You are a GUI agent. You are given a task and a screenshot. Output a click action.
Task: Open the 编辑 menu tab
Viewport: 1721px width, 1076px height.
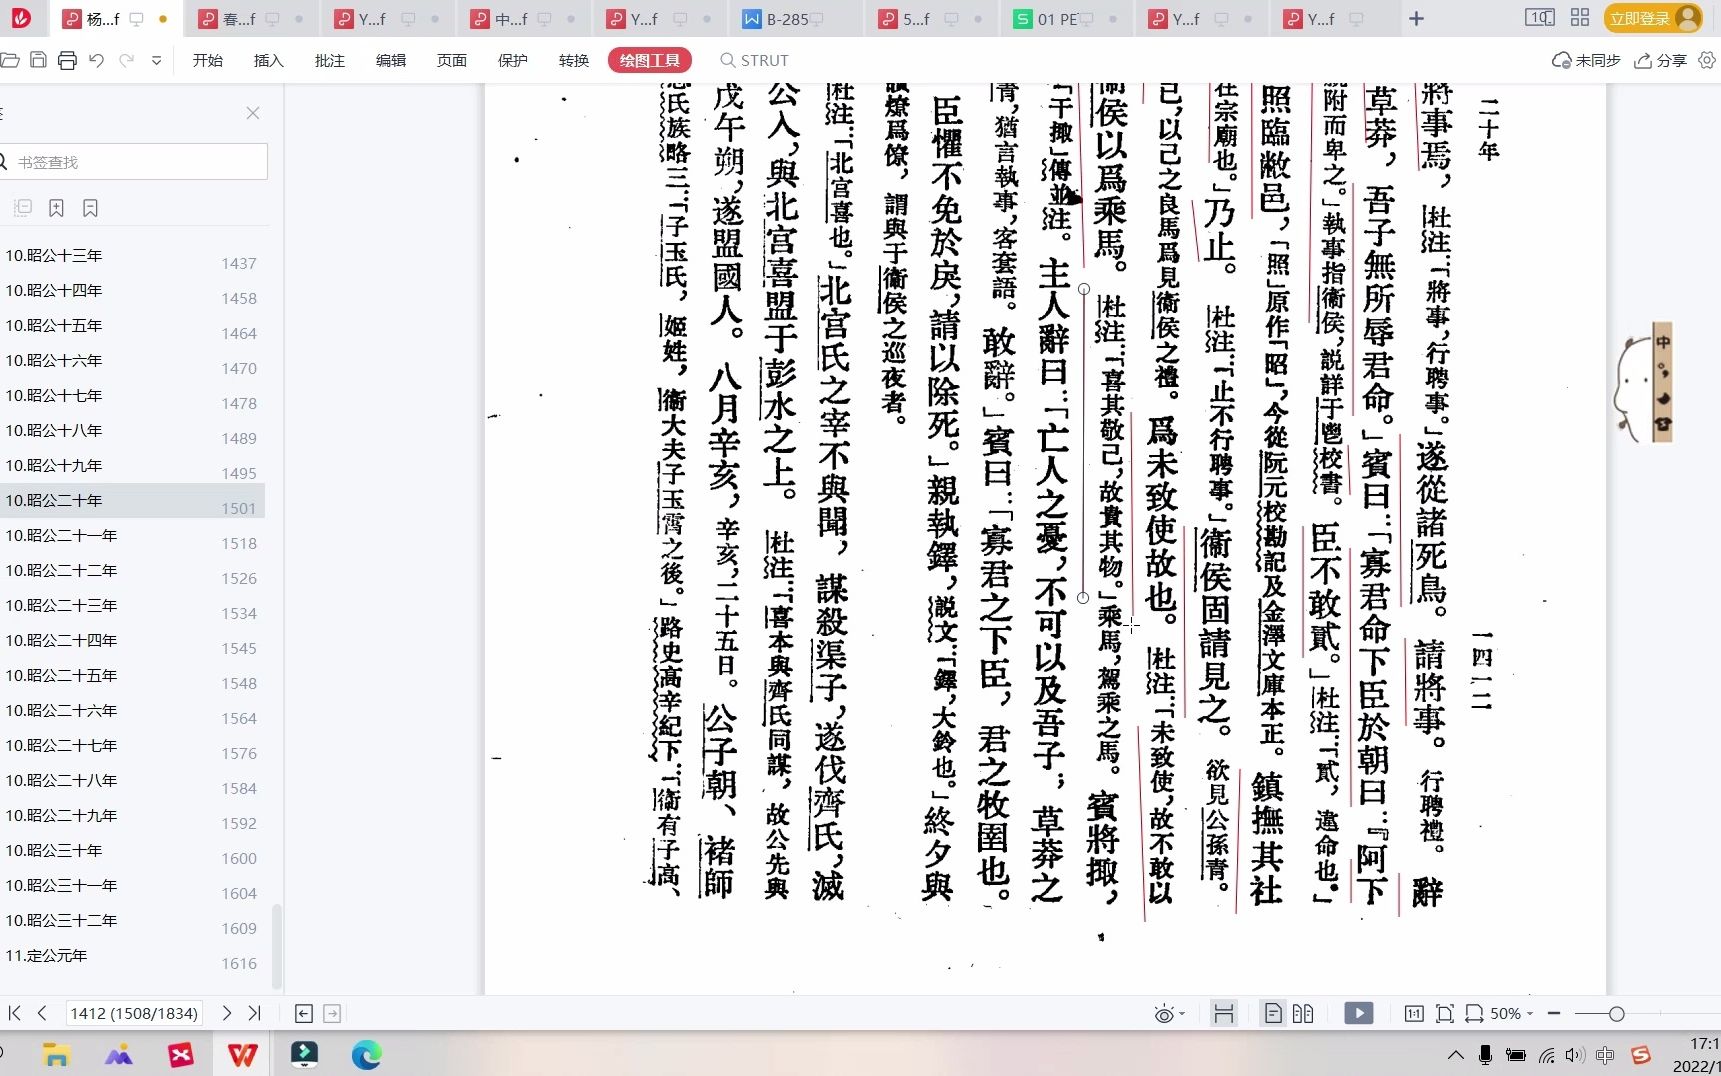click(x=391, y=60)
